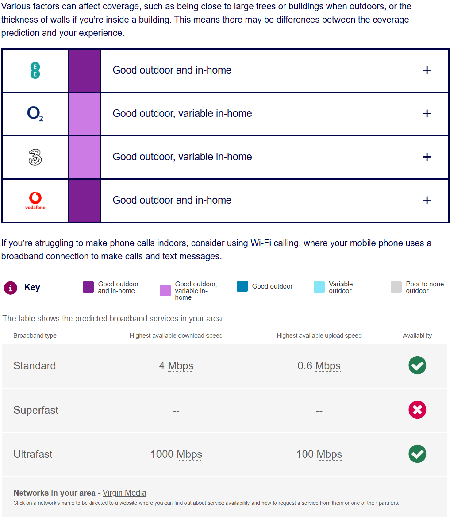Expand the EE coverage details
This screenshot has width=451, height=520.
tap(427, 70)
